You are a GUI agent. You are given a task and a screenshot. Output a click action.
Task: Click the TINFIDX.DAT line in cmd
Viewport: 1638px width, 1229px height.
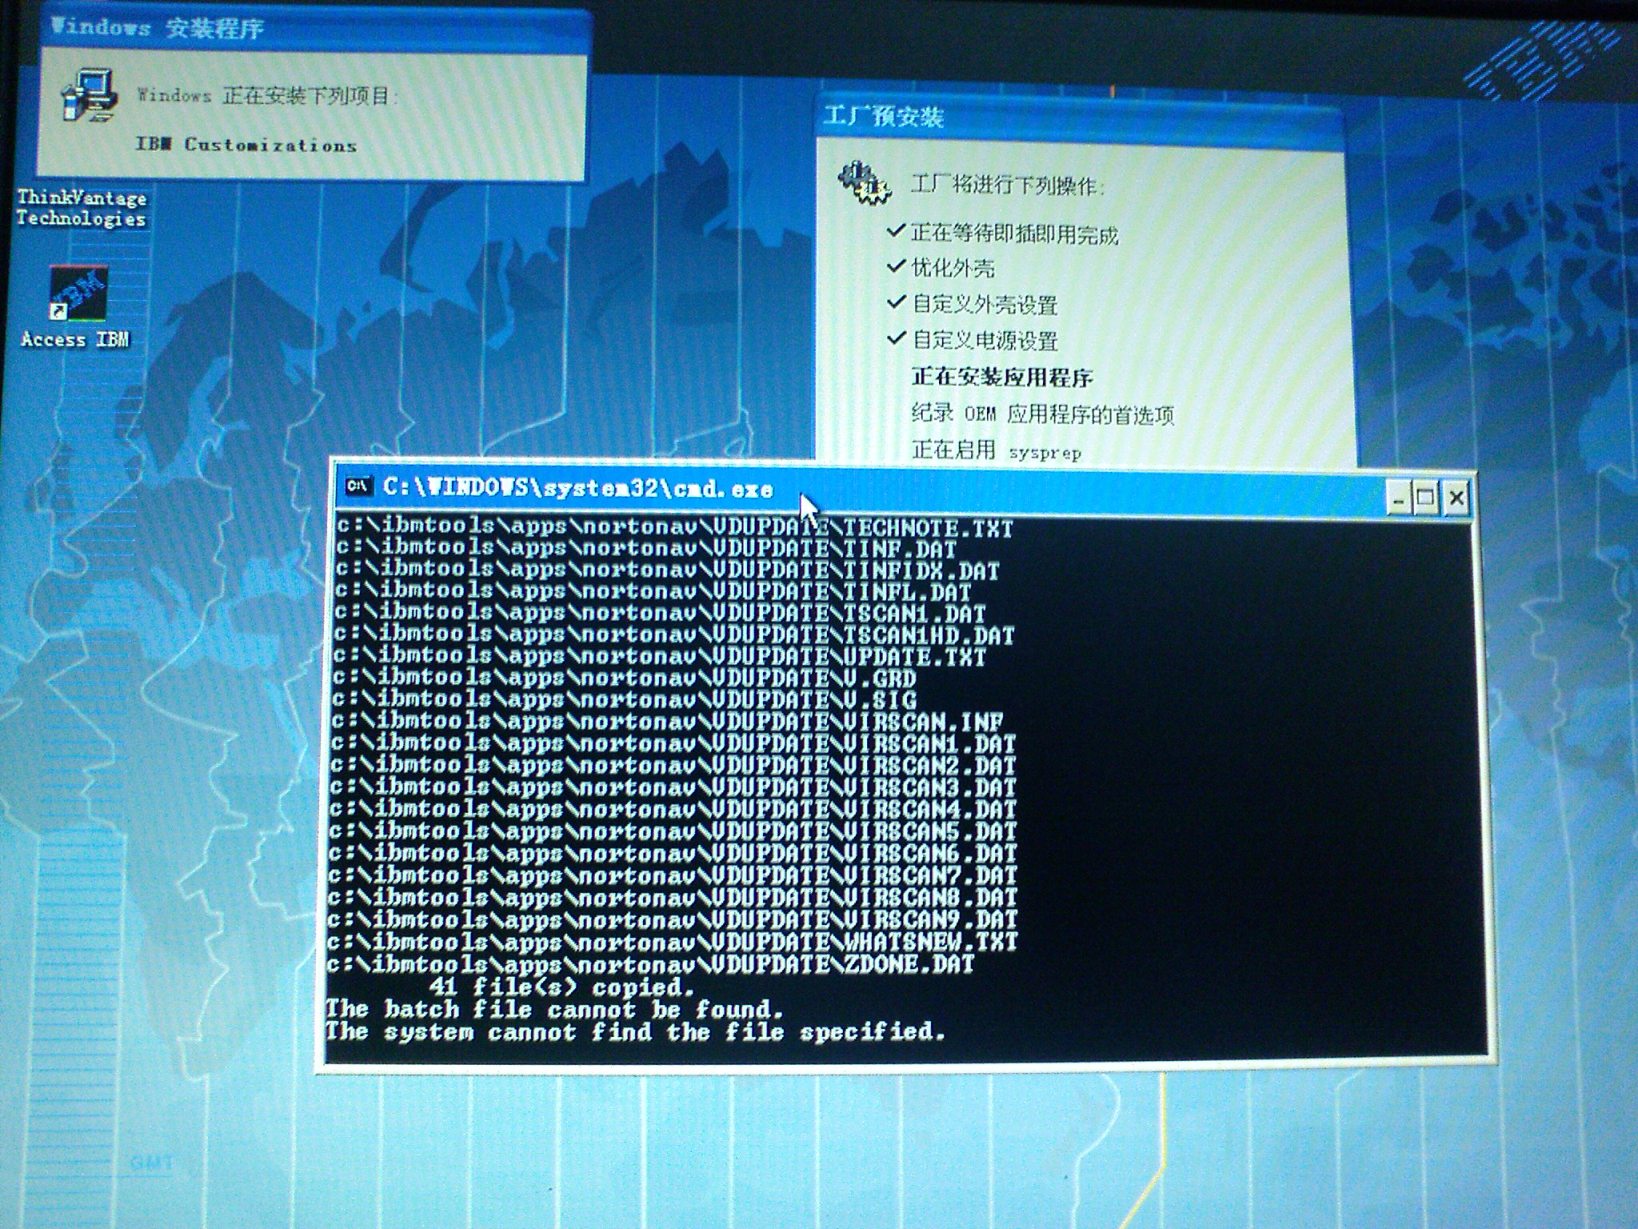click(x=667, y=571)
